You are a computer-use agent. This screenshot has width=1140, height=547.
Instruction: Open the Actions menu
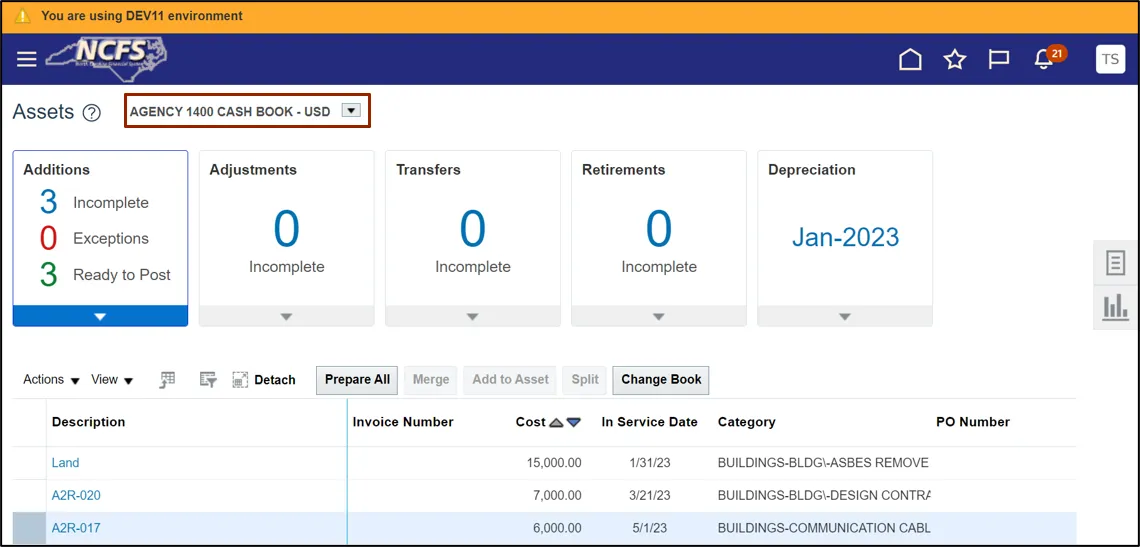tap(51, 380)
